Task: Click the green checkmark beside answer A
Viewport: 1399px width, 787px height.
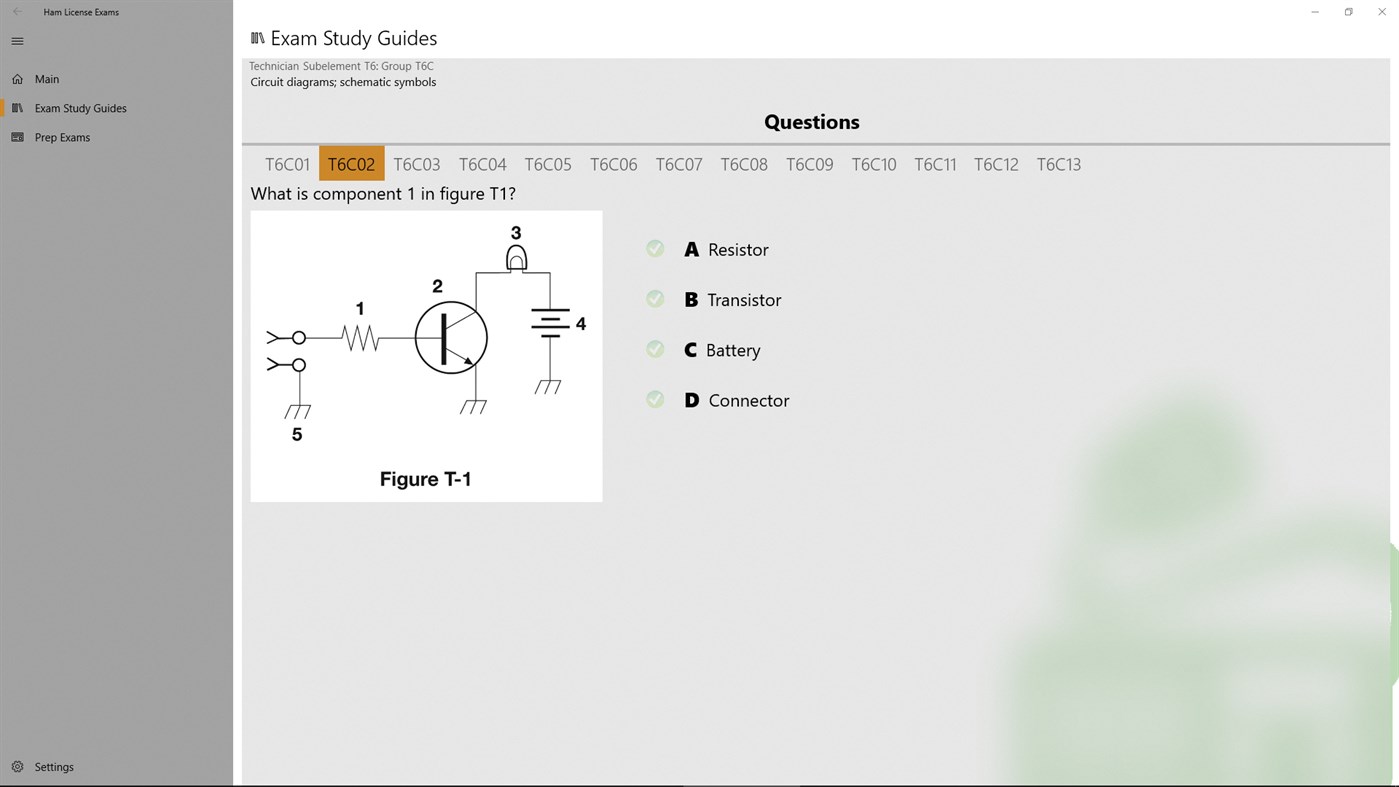Action: click(x=655, y=248)
